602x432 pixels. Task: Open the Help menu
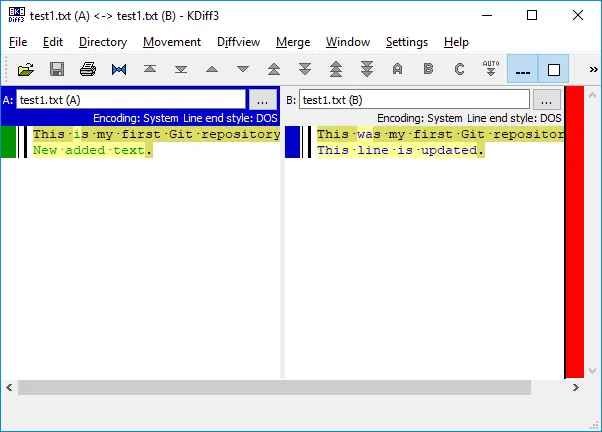tap(456, 42)
